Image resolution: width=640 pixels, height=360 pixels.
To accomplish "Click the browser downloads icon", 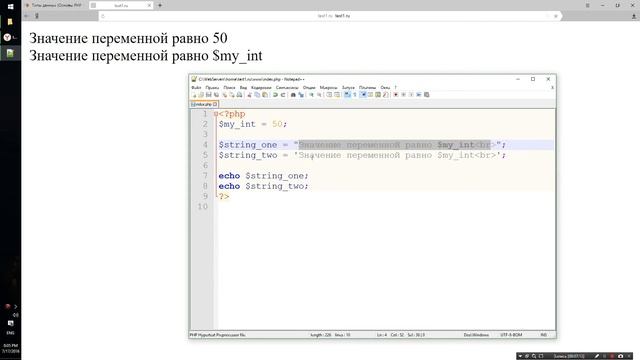I will pyautogui.click(x=634, y=16).
